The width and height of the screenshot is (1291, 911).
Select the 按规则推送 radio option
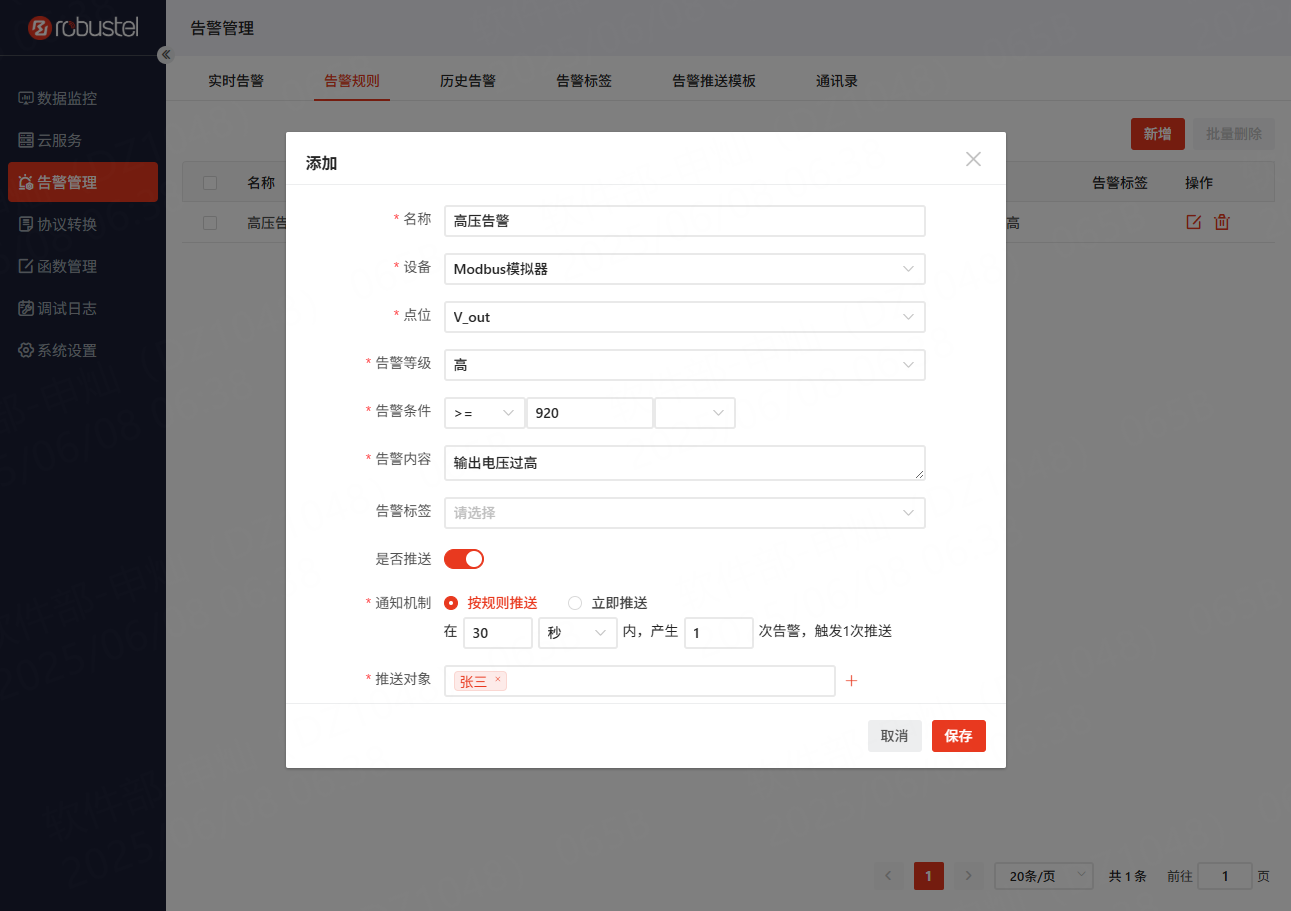tap(451, 603)
